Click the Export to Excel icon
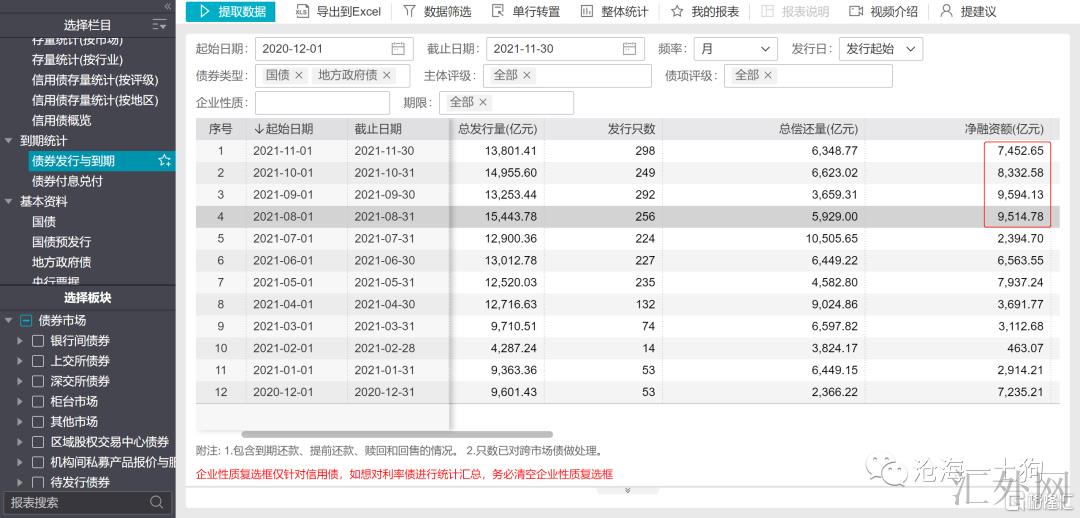 coord(302,12)
